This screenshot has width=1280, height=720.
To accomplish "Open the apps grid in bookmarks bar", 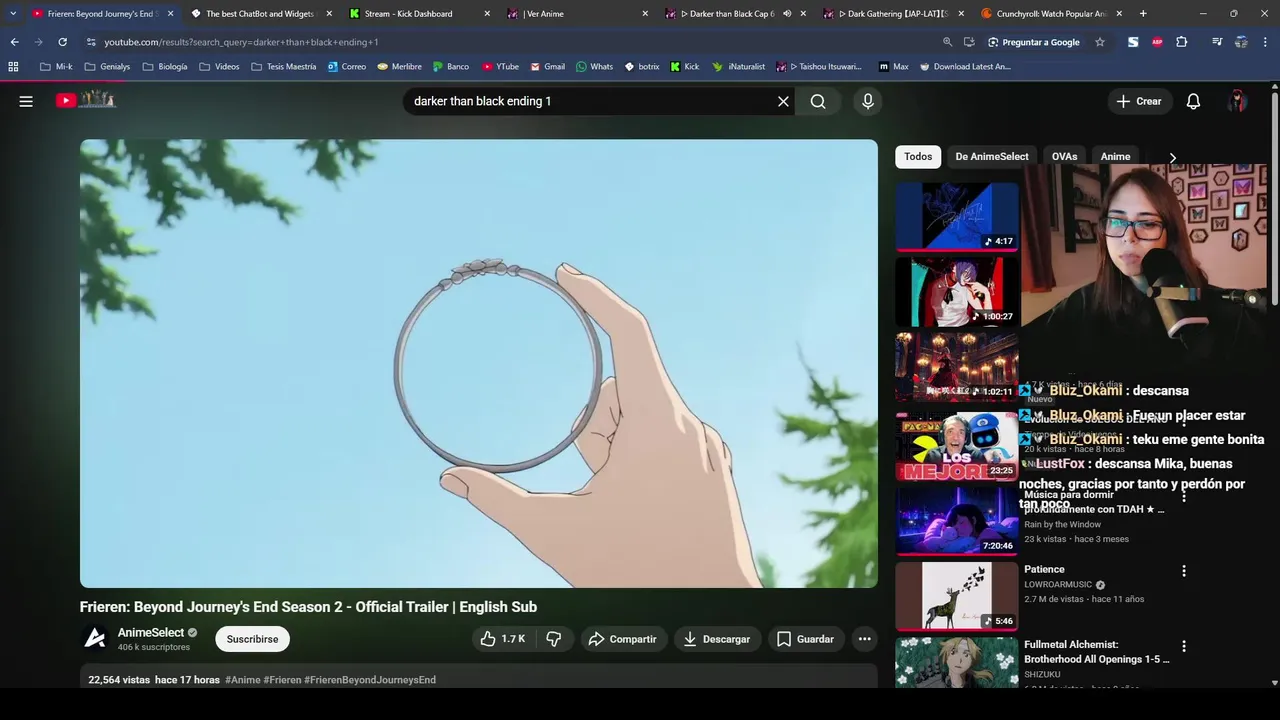I will click(13, 67).
